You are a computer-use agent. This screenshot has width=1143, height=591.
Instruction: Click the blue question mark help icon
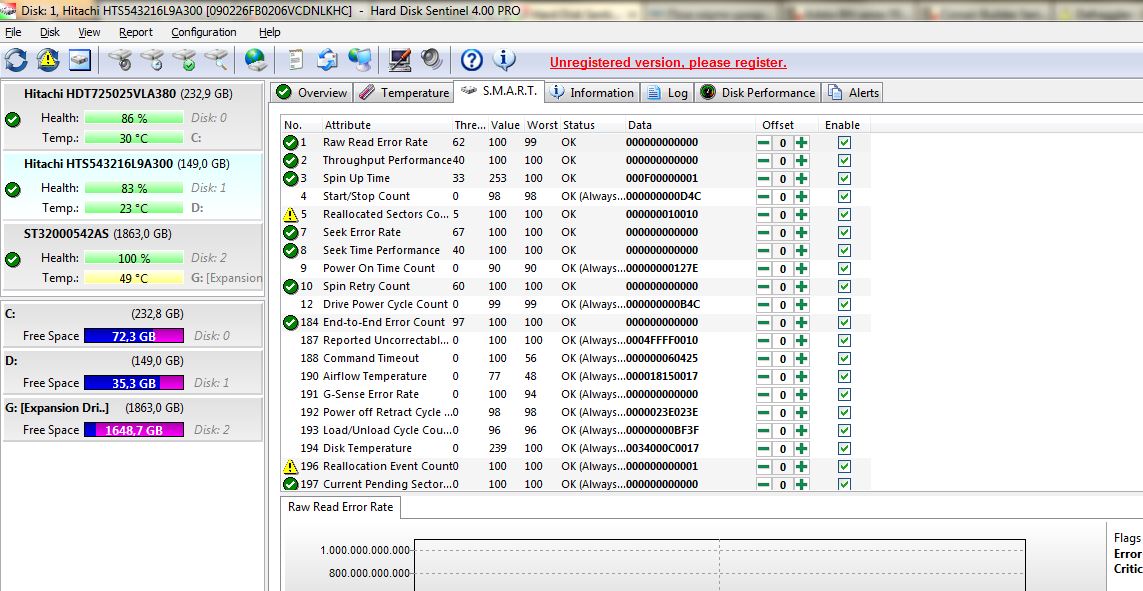click(x=472, y=60)
